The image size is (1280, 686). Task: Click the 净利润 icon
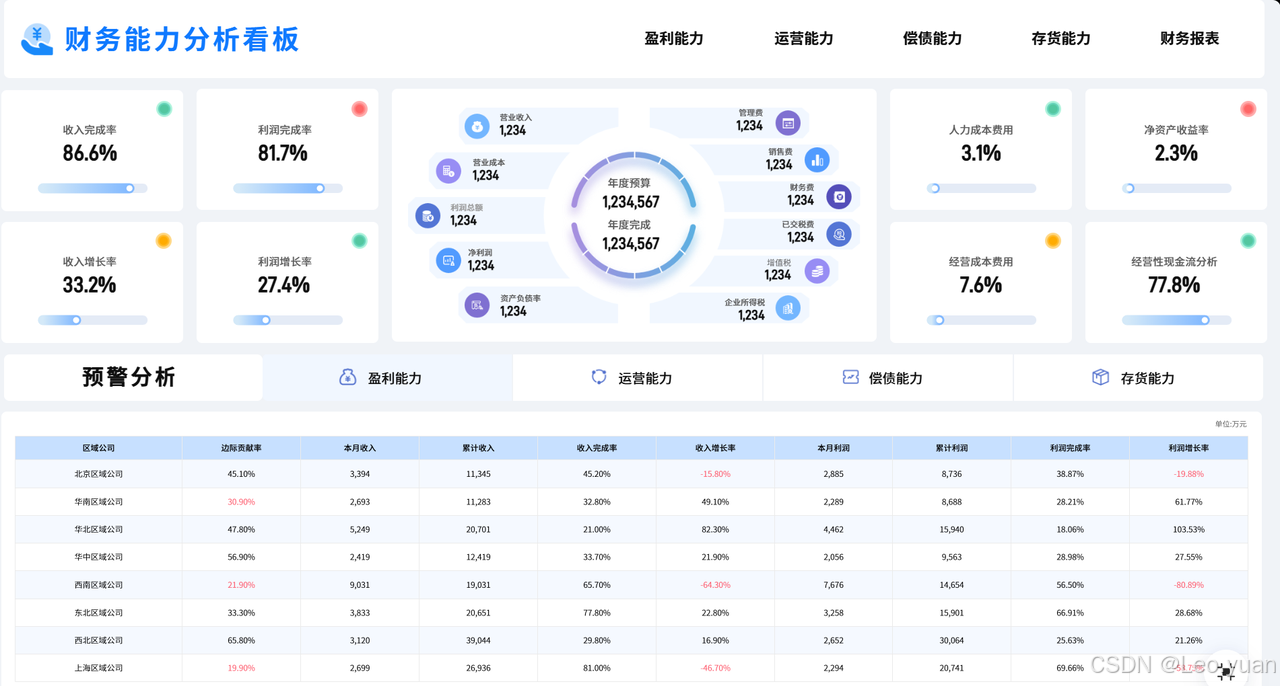click(448, 260)
